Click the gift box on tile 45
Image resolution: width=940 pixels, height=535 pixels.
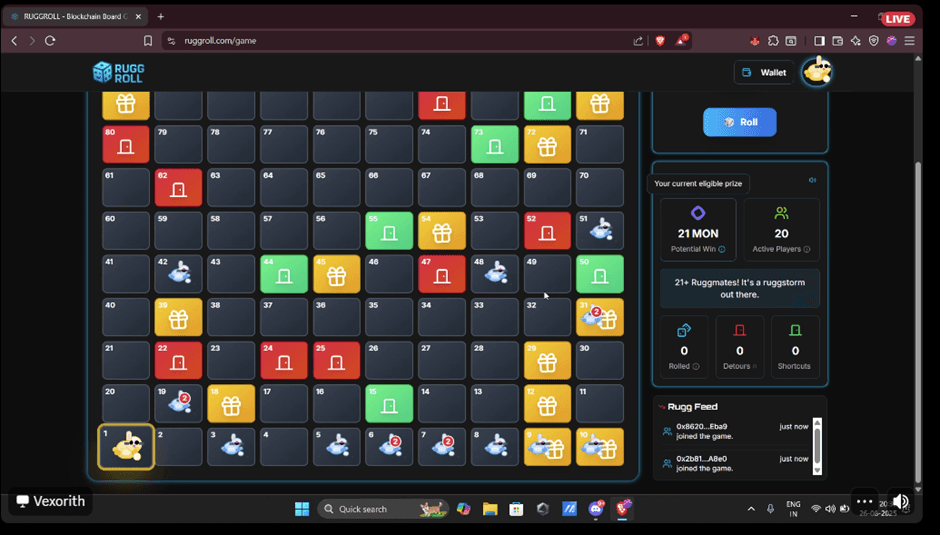pyautogui.click(x=336, y=274)
